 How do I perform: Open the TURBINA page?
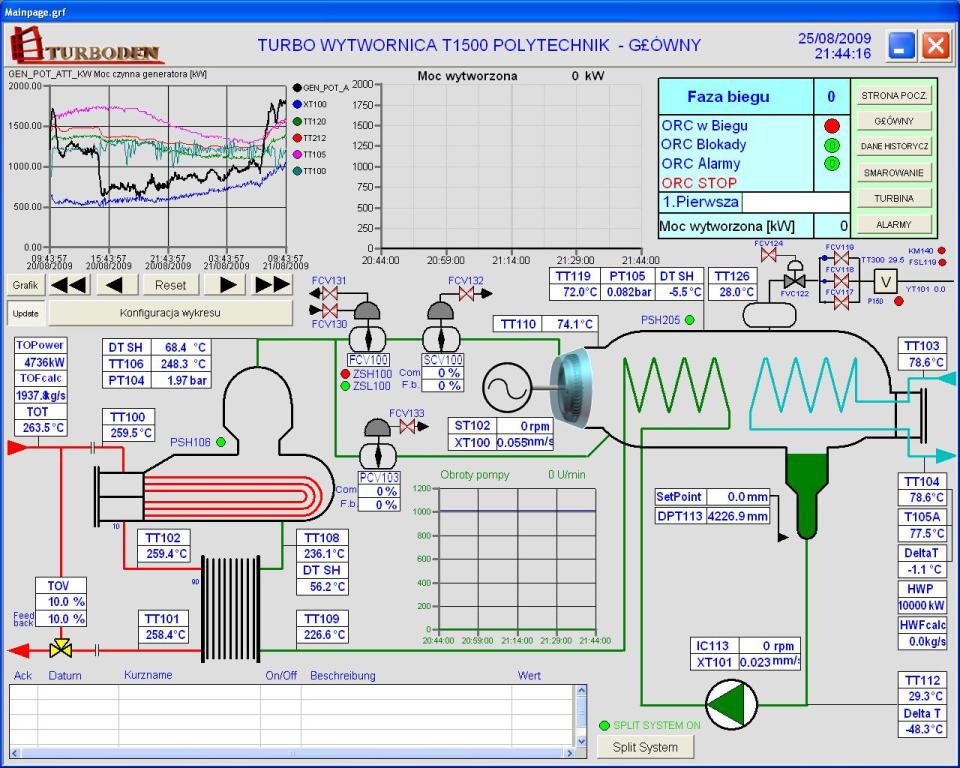895,199
